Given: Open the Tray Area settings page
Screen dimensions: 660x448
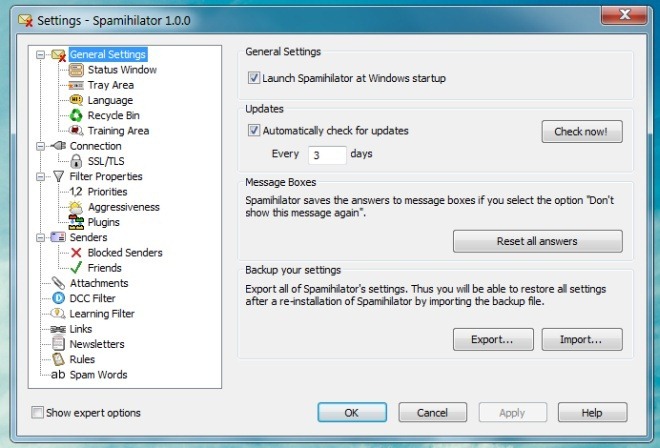Looking at the screenshot, I should (111, 85).
